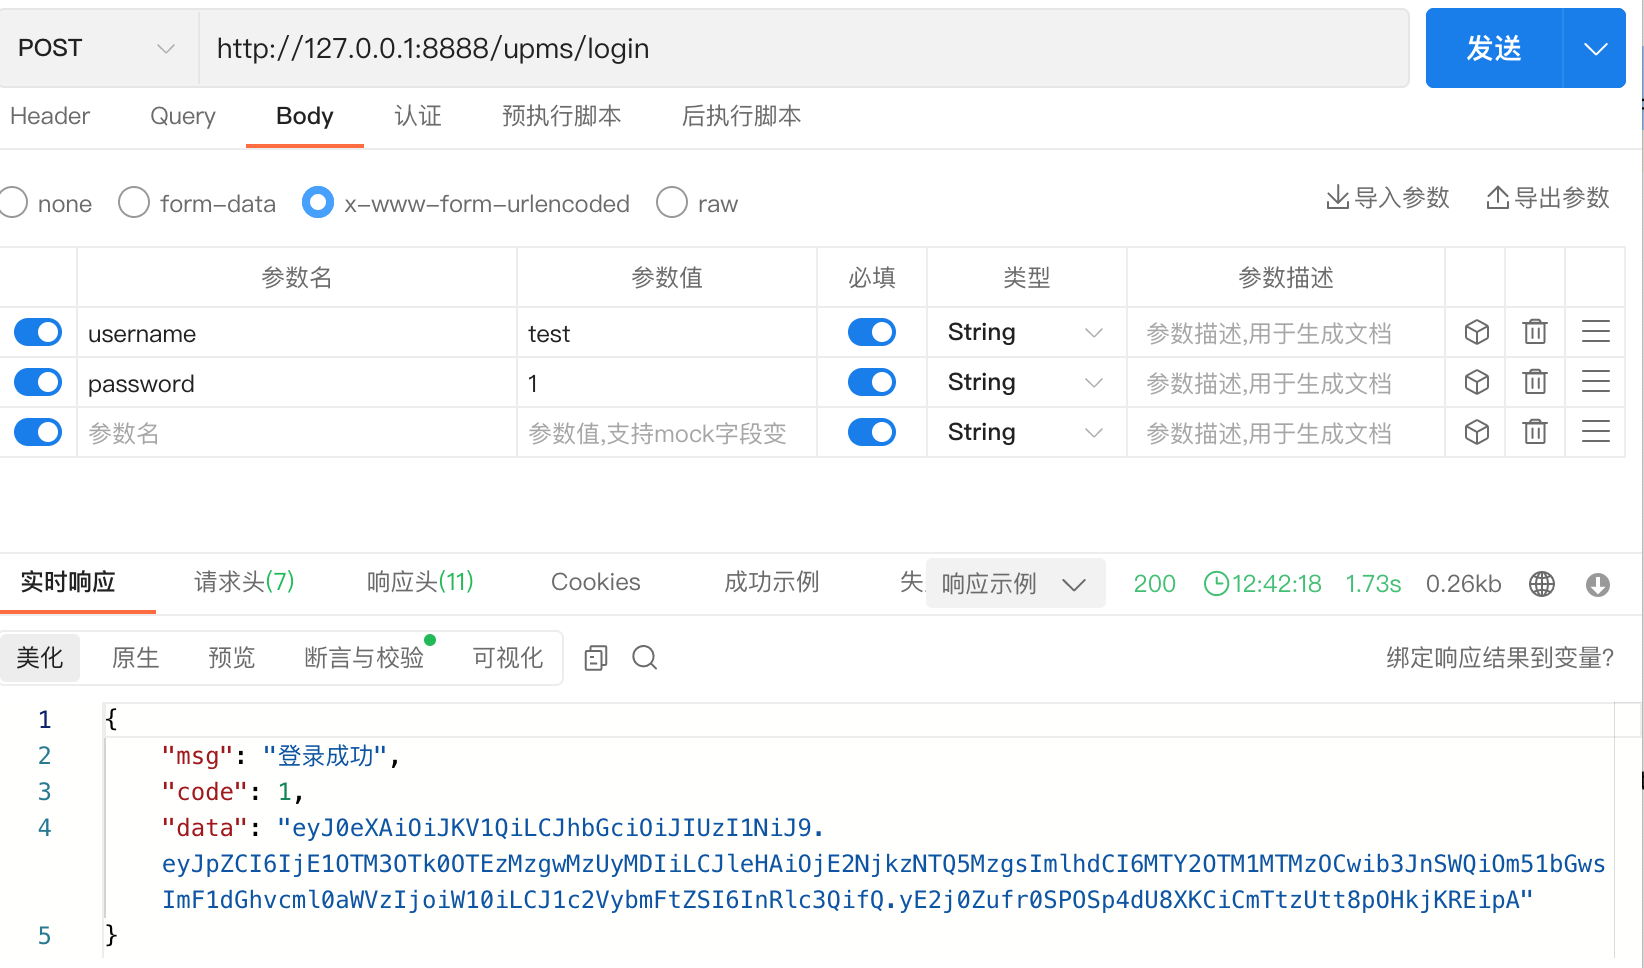The width and height of the screenshot is (1644, 968).
Task: Switch to the Header tab
Action: pos(50,116)
